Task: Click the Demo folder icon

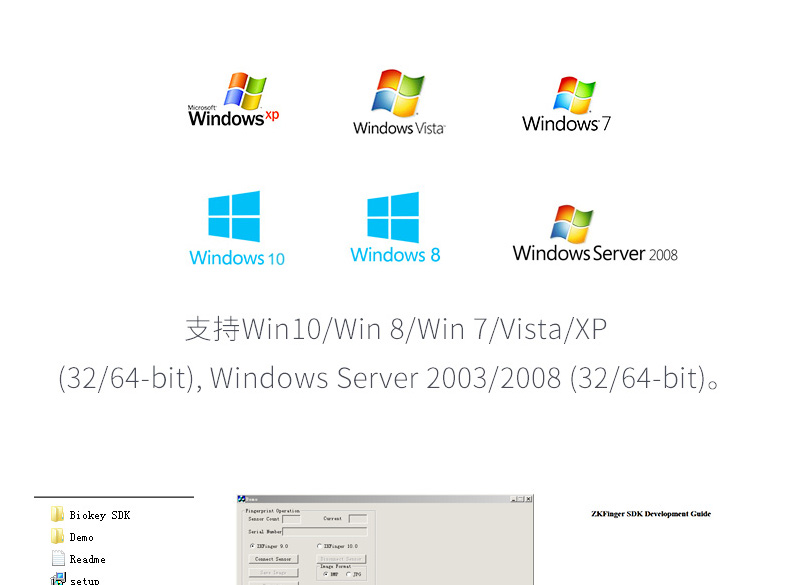Action: (57, 536)
